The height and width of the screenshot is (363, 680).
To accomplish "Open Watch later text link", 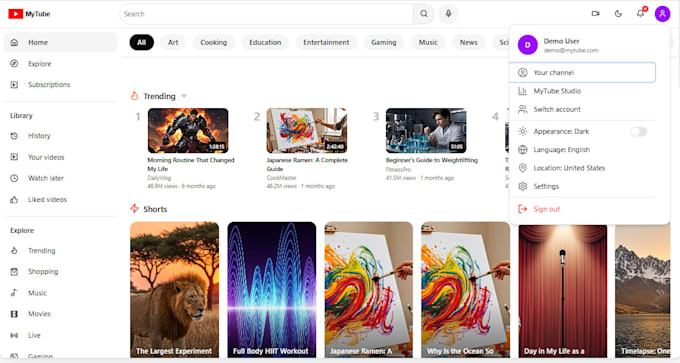I will [46, 178].
